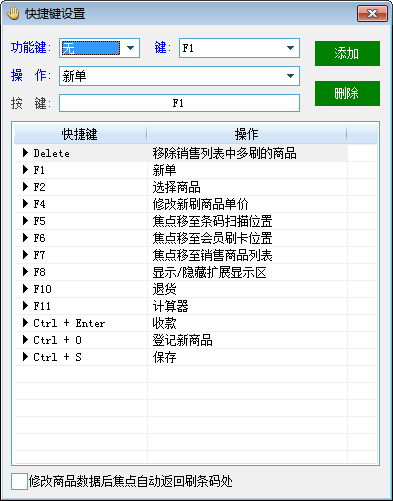393x501 pixels.
Task: Select the F7 shortcut cell
Action: (89, 255)
